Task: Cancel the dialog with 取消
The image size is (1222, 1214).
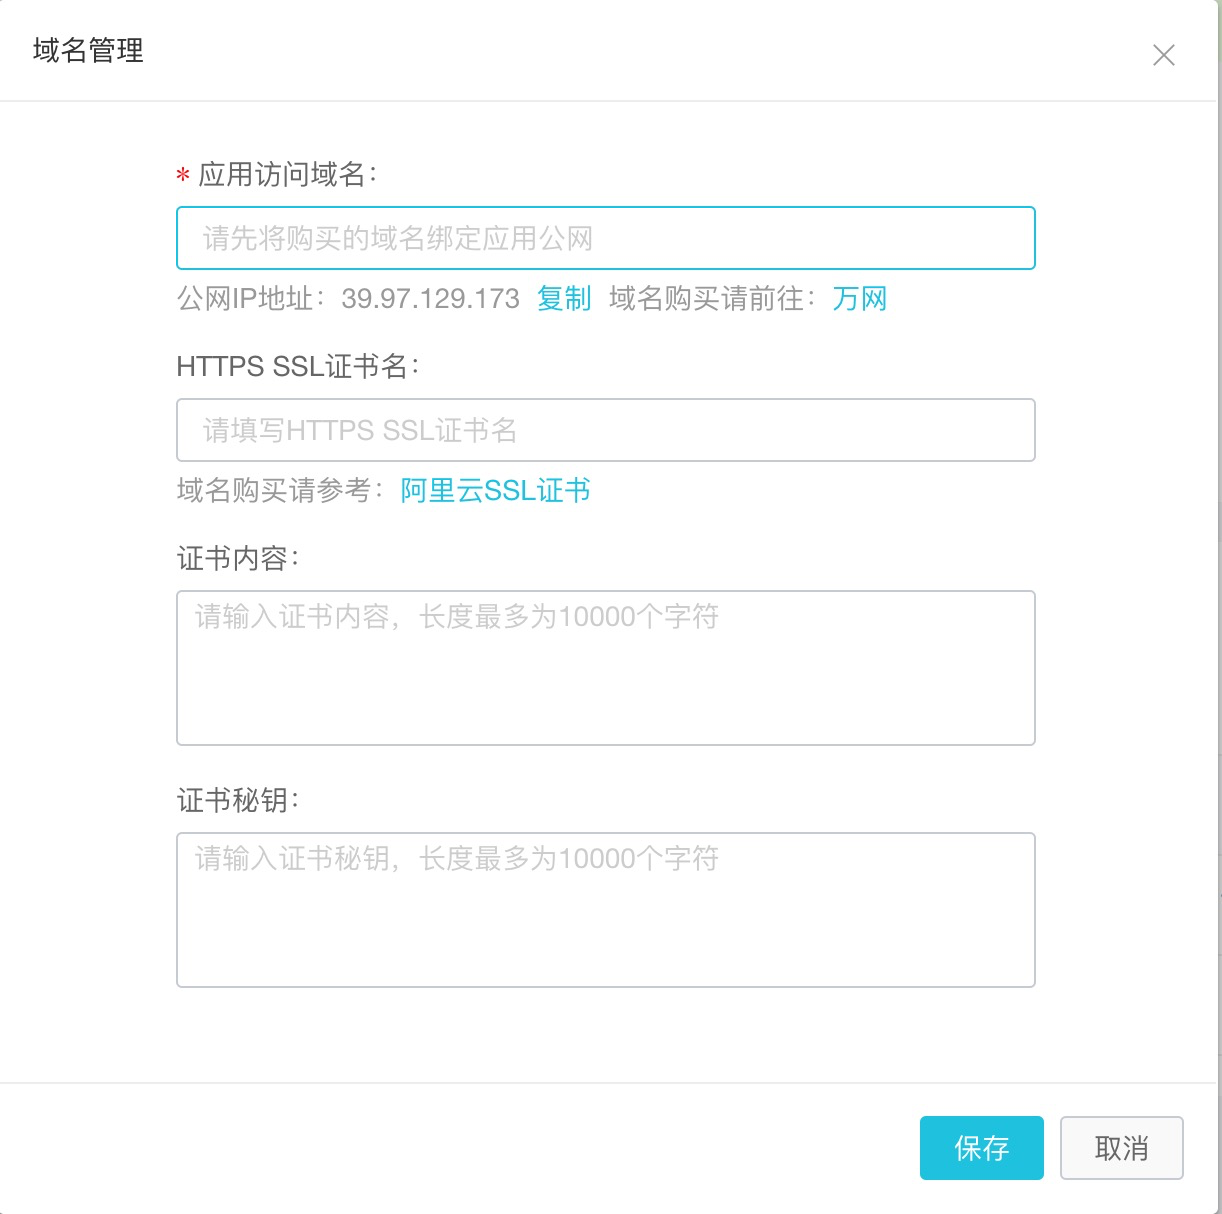Action: [x=1121, y=1148]
